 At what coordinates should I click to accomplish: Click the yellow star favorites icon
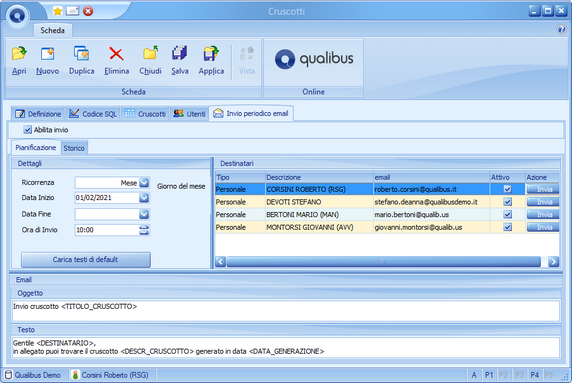pos(58,11)
